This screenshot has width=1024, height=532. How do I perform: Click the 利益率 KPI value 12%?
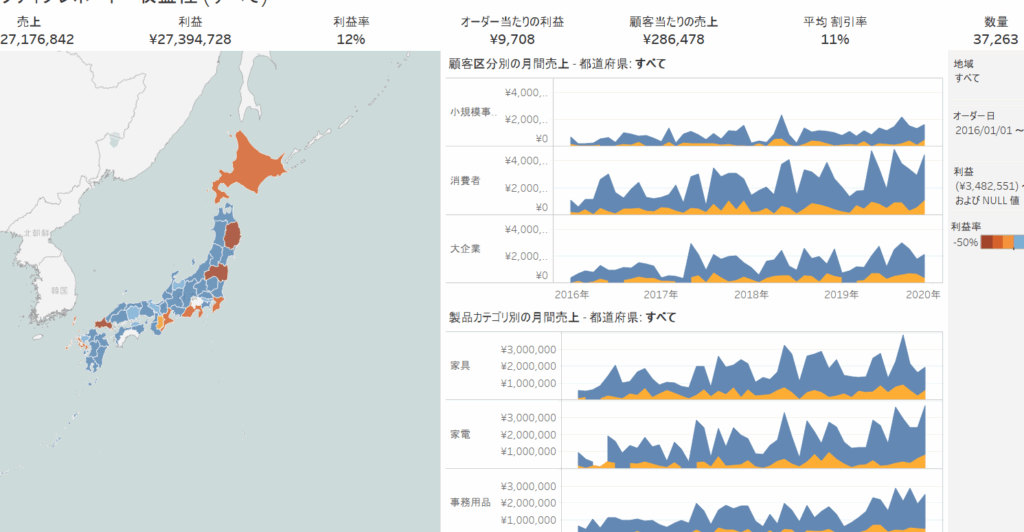tap(351, 39)
